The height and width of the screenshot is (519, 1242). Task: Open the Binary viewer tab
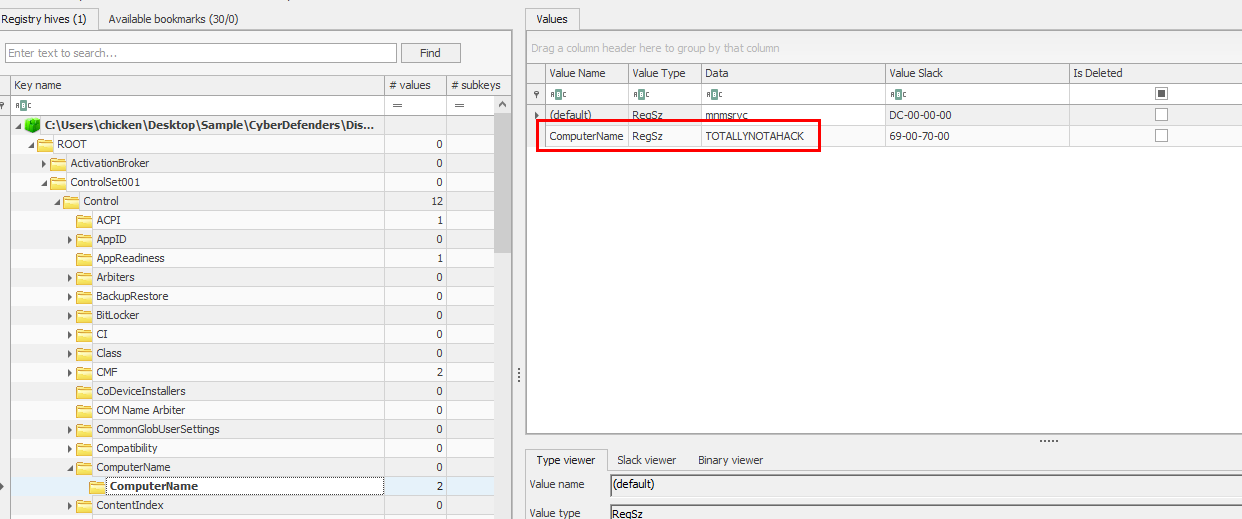click(x=730, y=460)
